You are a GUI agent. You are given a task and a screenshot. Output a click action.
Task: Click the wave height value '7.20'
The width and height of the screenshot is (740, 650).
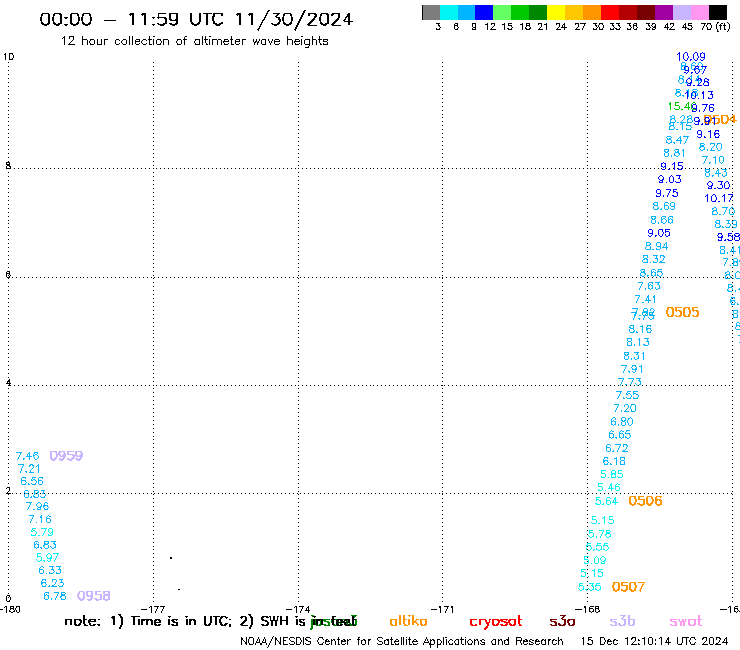coord(625,408)
